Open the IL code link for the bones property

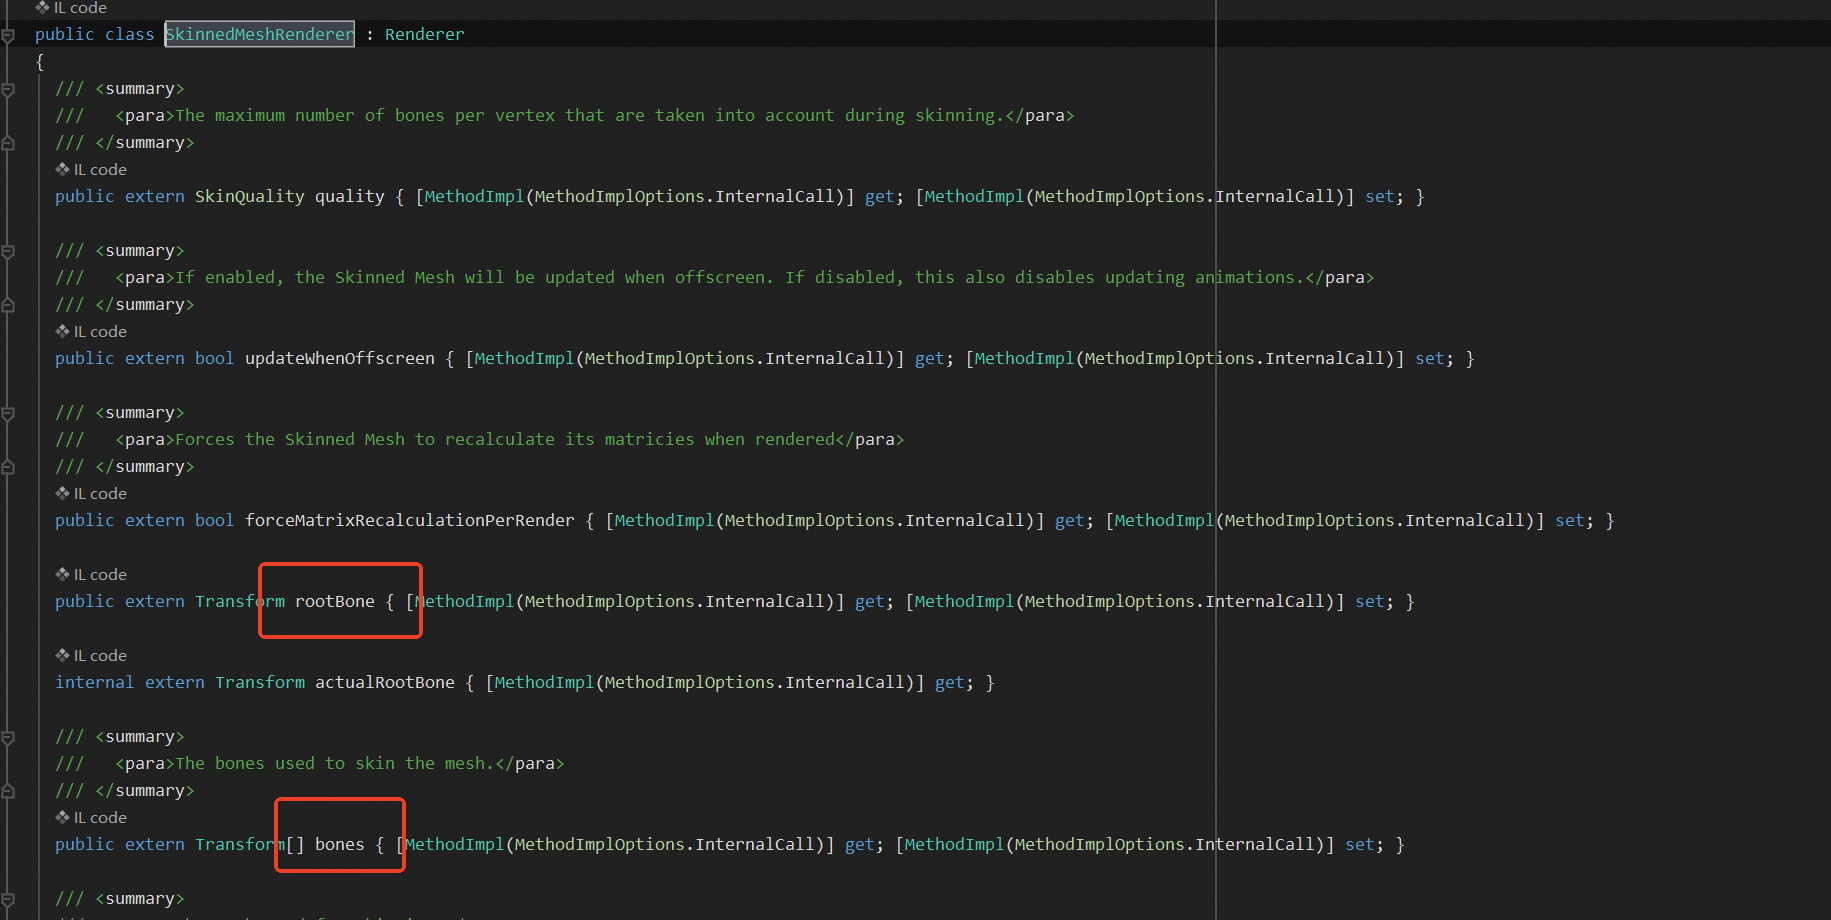(x=100, y=817)
